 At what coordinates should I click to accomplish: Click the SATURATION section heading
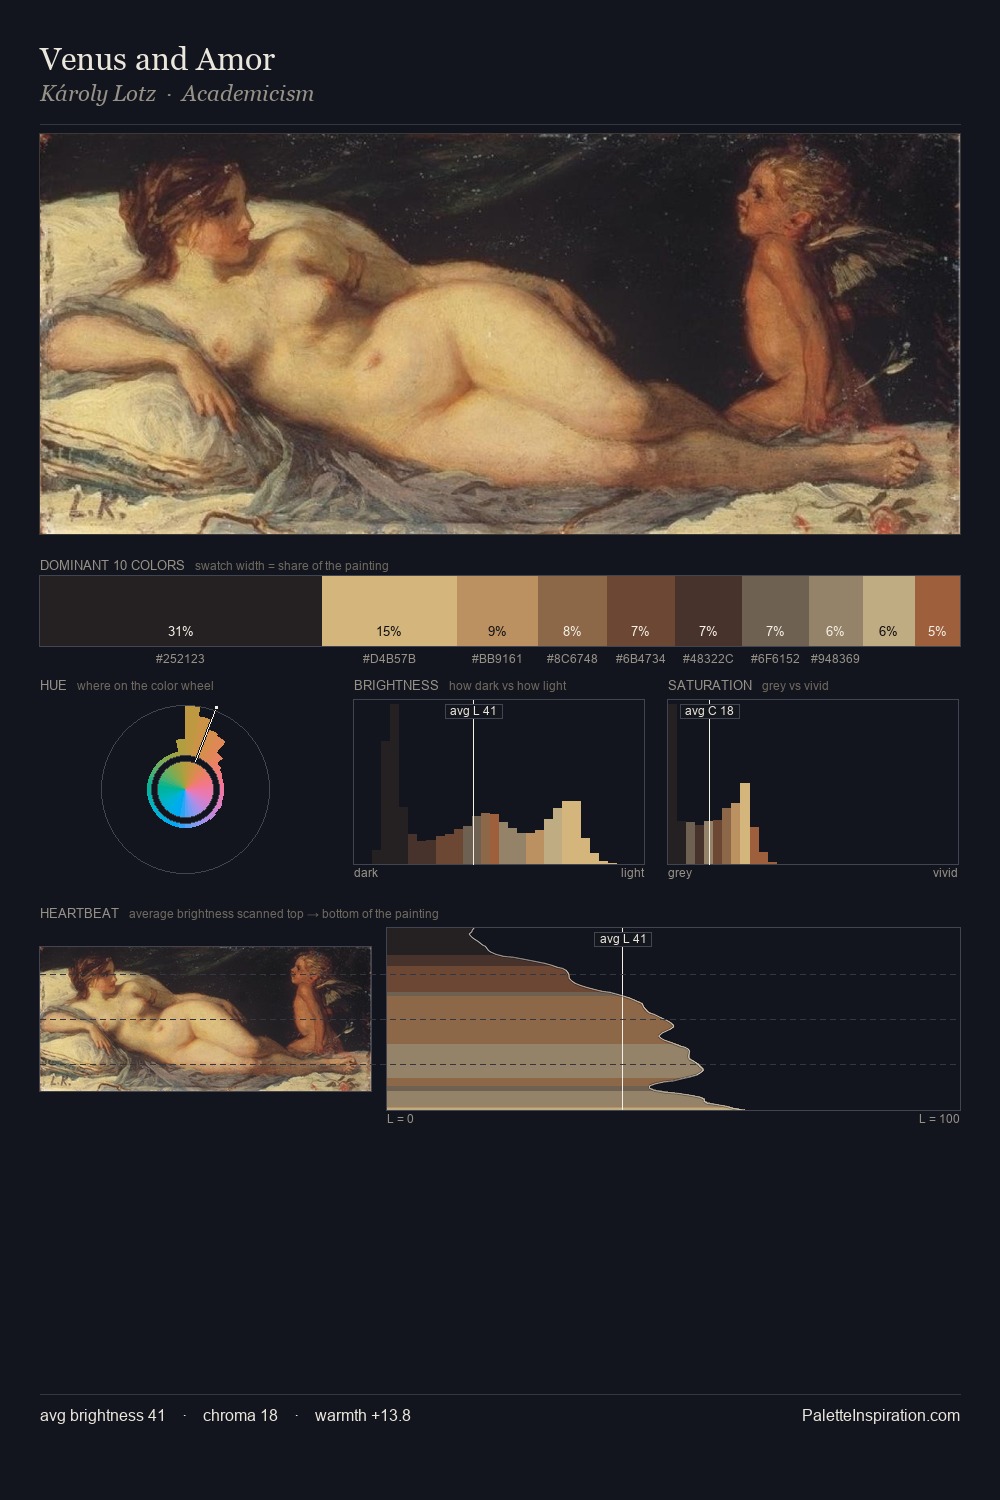coord(710,685)
